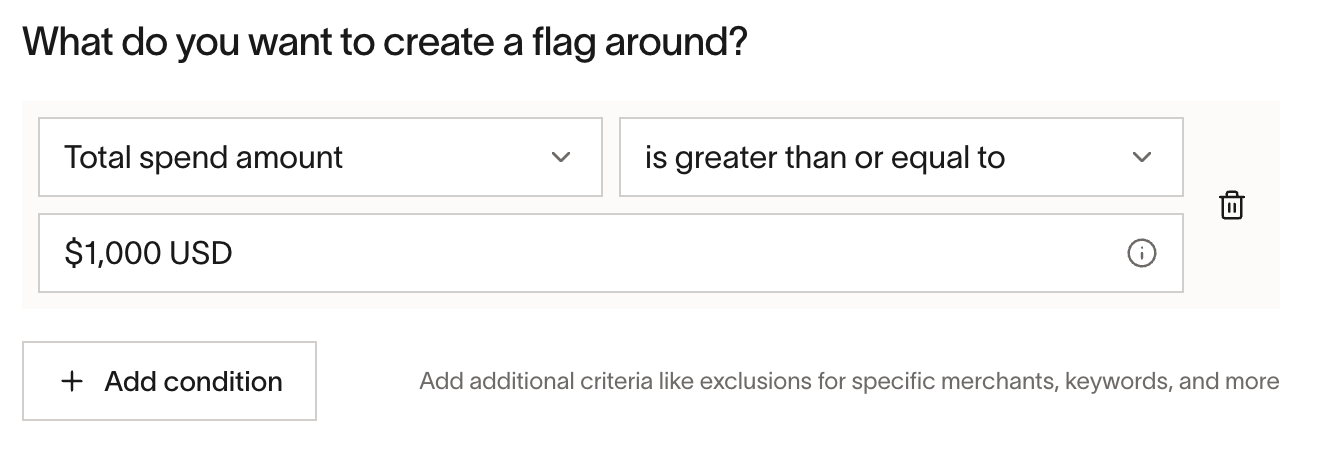Expand the chevron on the comparison operator dropdown

coord(1142,157)
